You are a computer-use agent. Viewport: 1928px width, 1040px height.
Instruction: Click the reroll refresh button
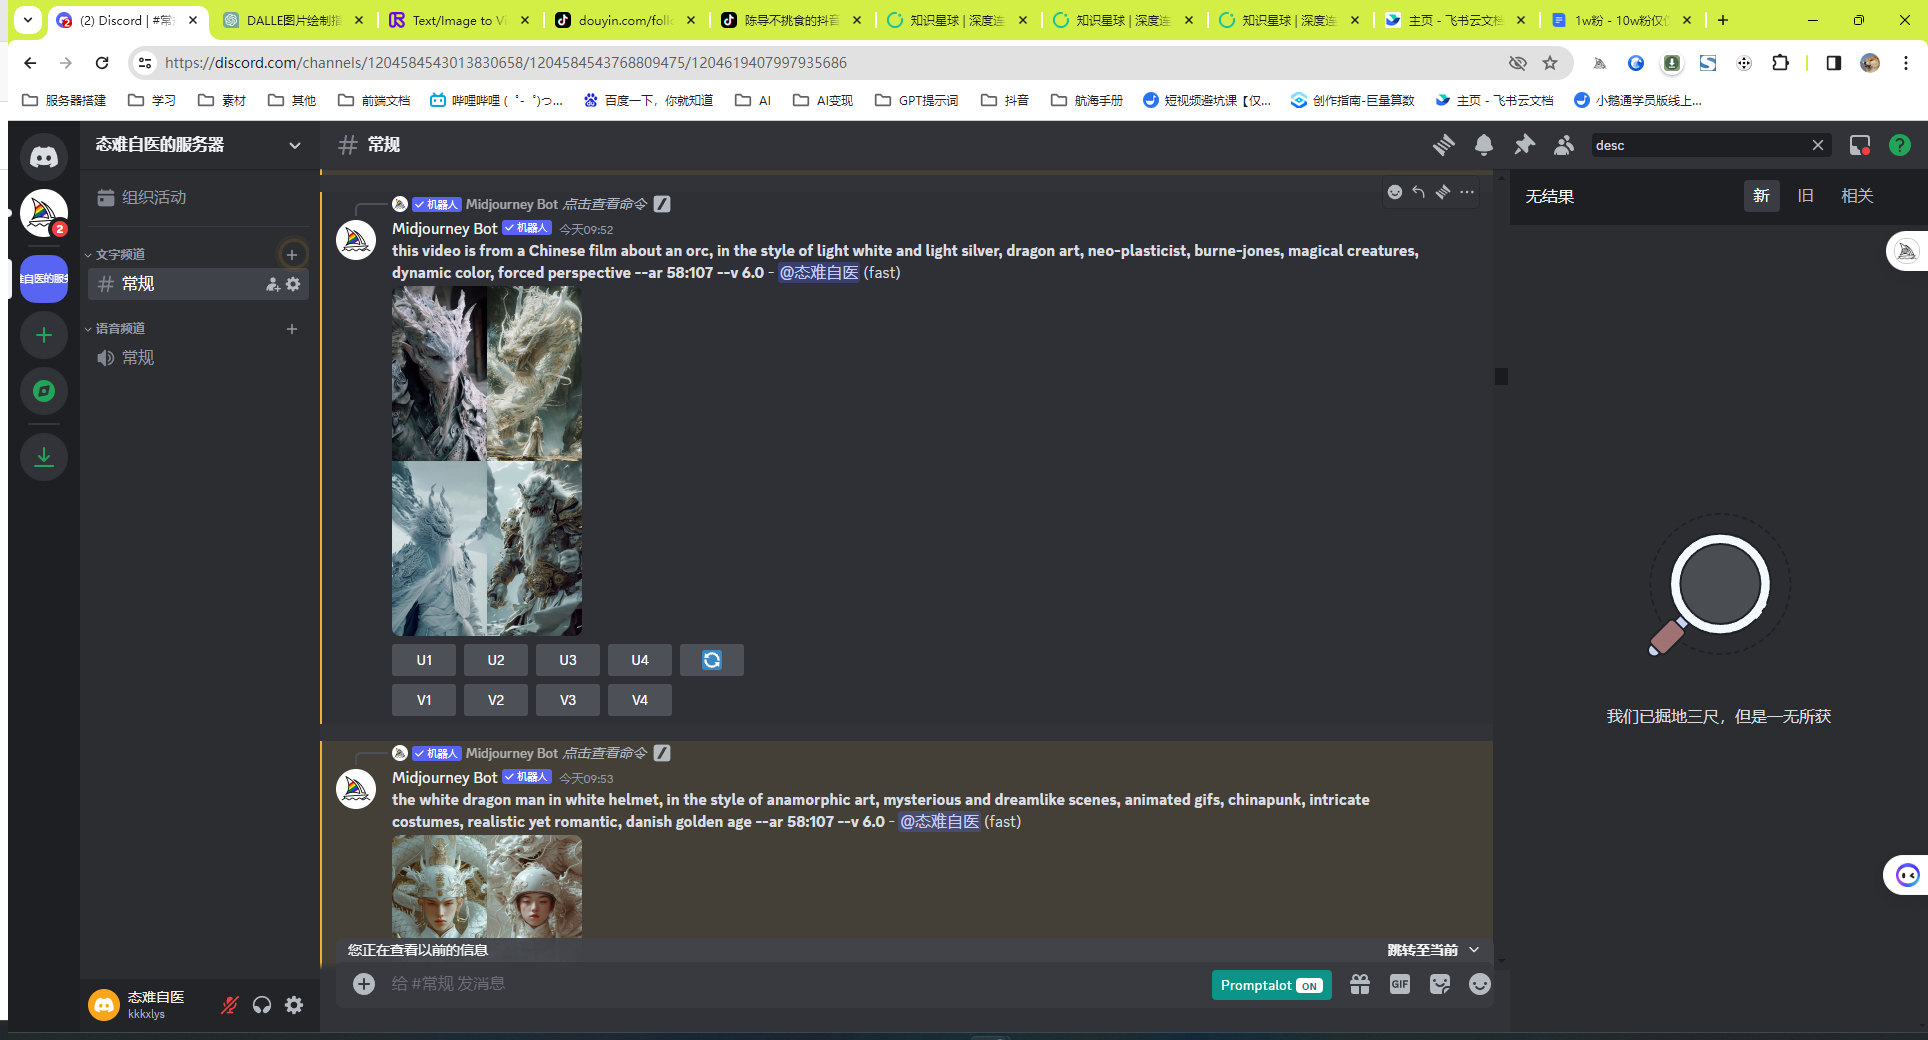tap(712, 660)
